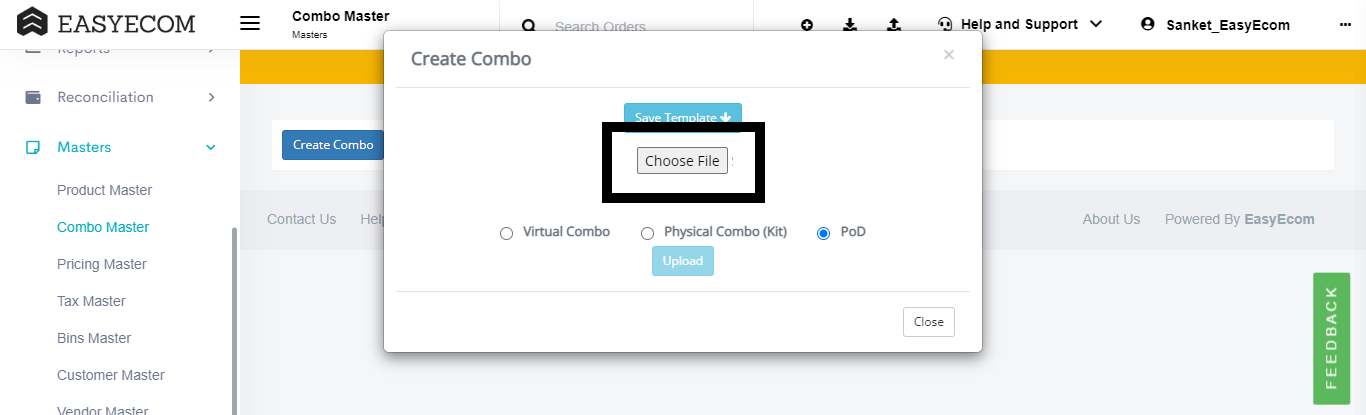Viewport: 1366px width, 415px height.
Task: Click the green Feedback side tab
Action: point(1331,338)
